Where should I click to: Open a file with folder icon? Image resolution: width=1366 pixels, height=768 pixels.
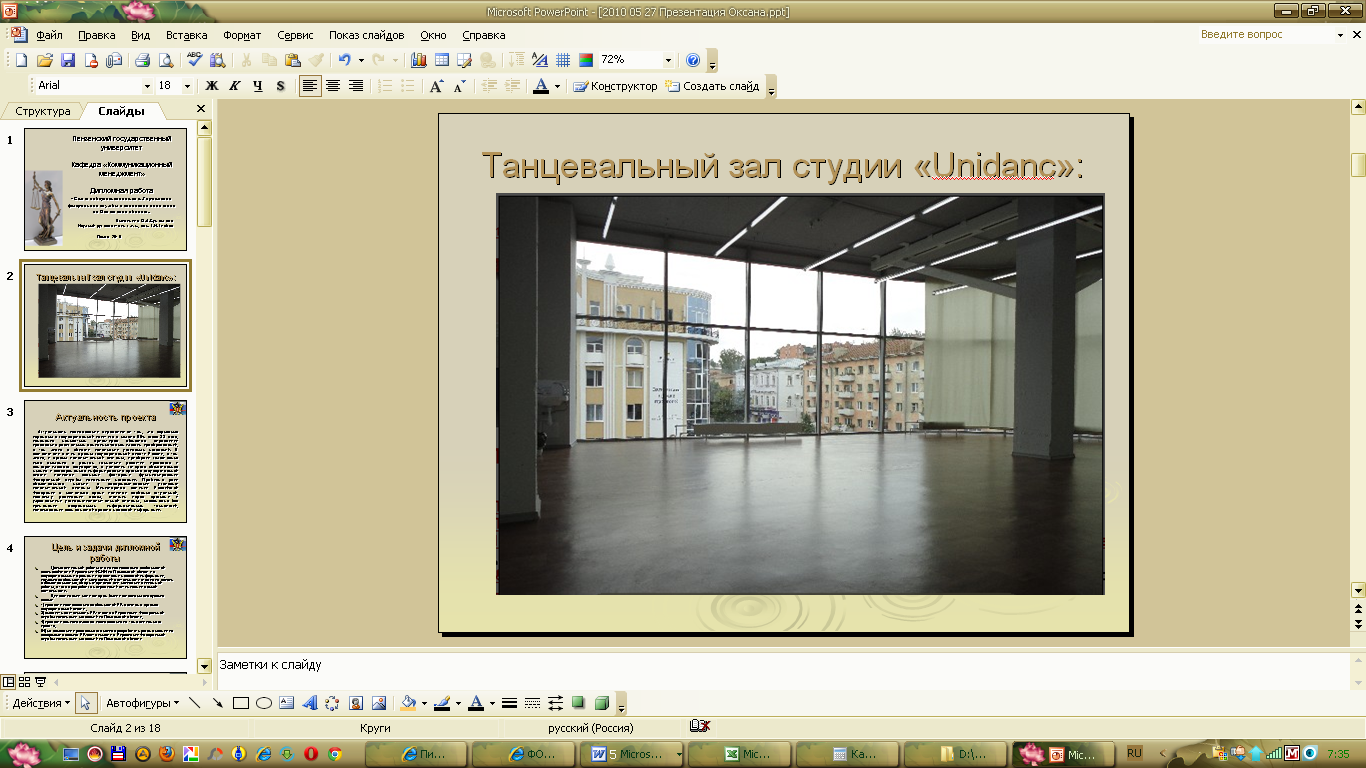tap(45, 60)
